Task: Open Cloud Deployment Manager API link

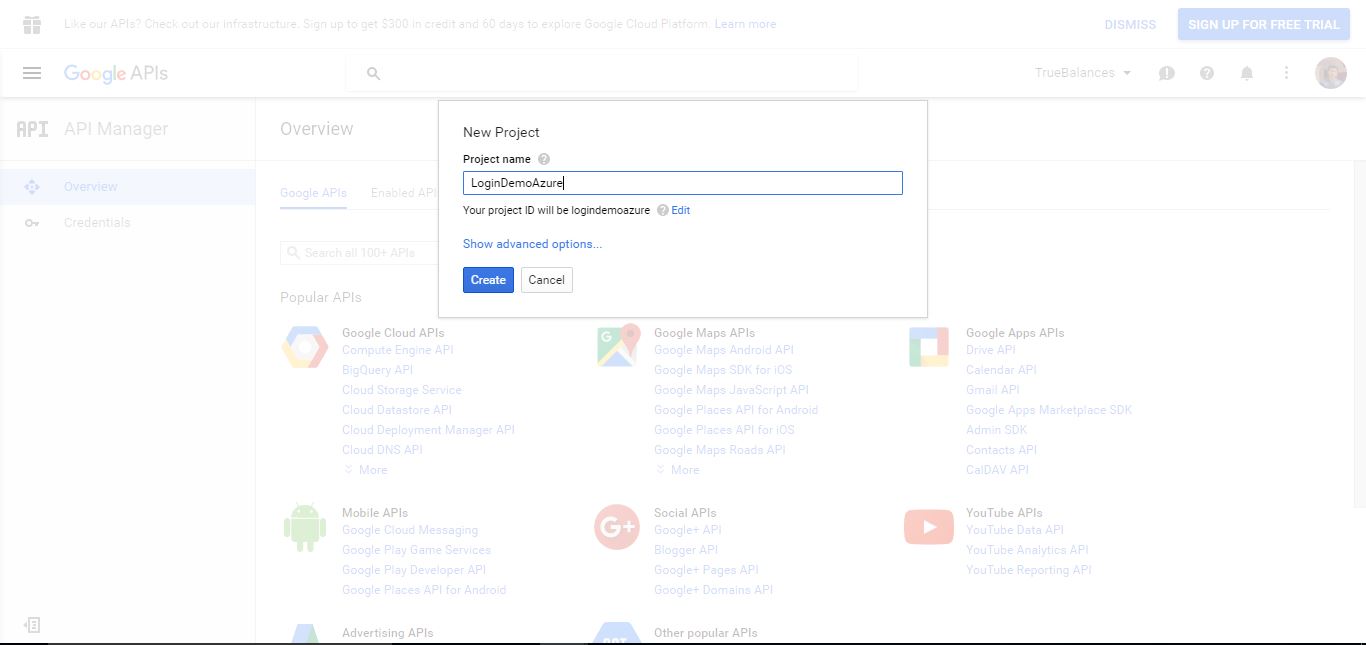Action: click(x=428, y=430)
